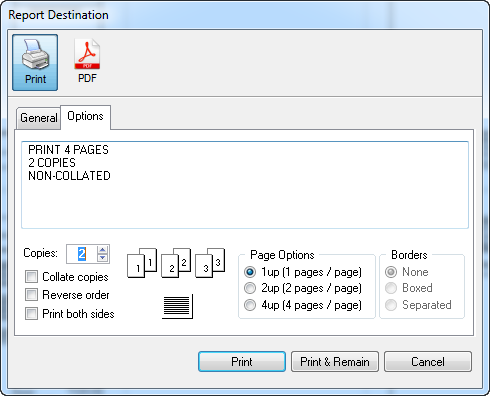Viewport: 490px width, 396px height.
Task: Switch to the General tab
Action: point(39,118)
